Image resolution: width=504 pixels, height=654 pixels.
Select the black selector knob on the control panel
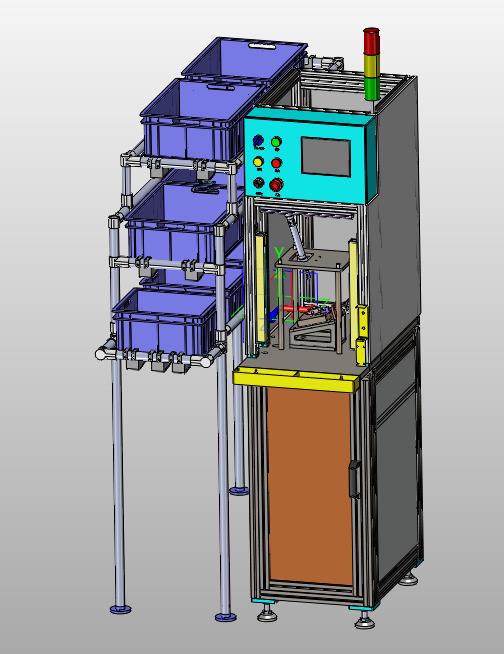259,183
